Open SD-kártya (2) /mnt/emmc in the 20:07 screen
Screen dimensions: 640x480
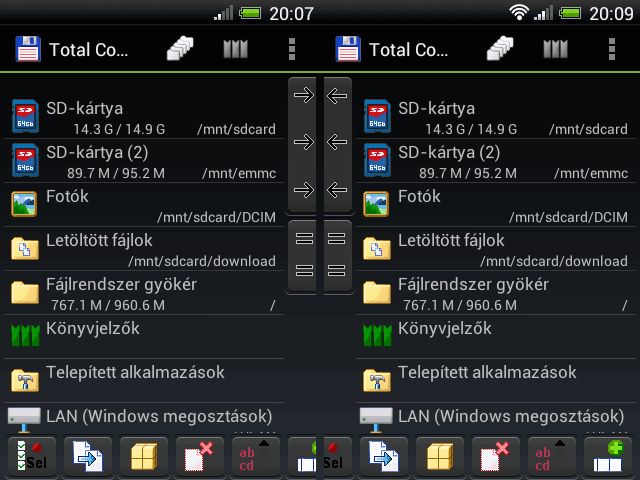coord(144,161)
